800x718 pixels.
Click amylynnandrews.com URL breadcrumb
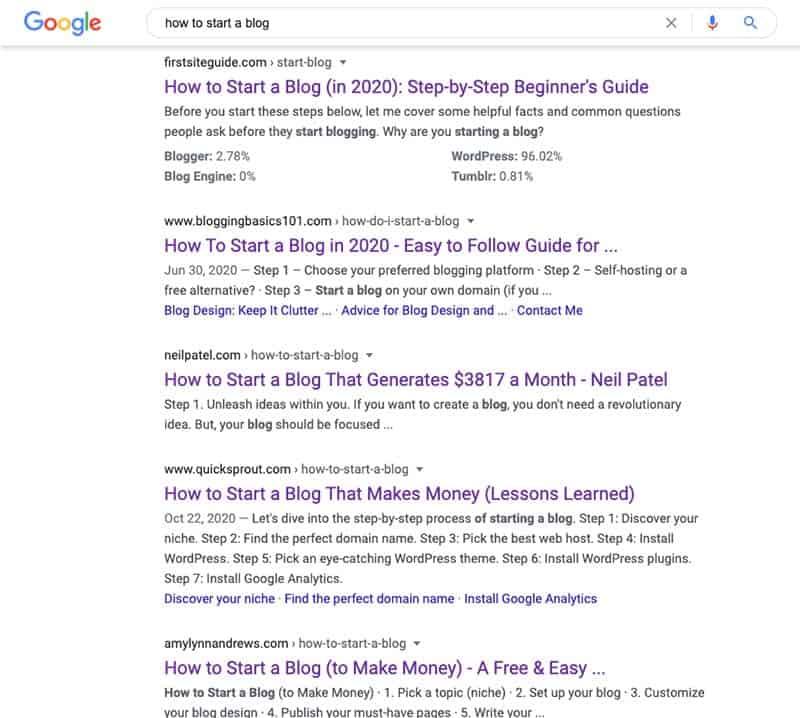tap(285, 643)
